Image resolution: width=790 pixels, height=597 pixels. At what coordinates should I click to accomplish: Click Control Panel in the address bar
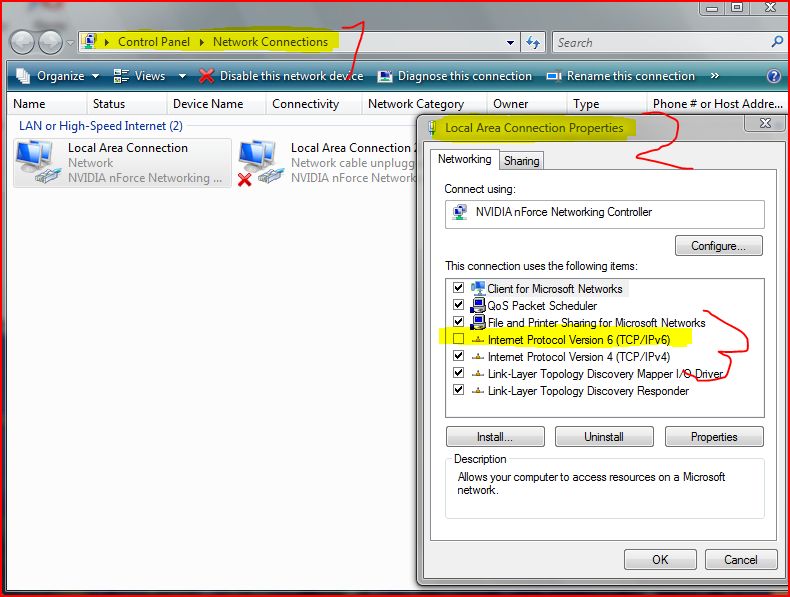(154, 42)
